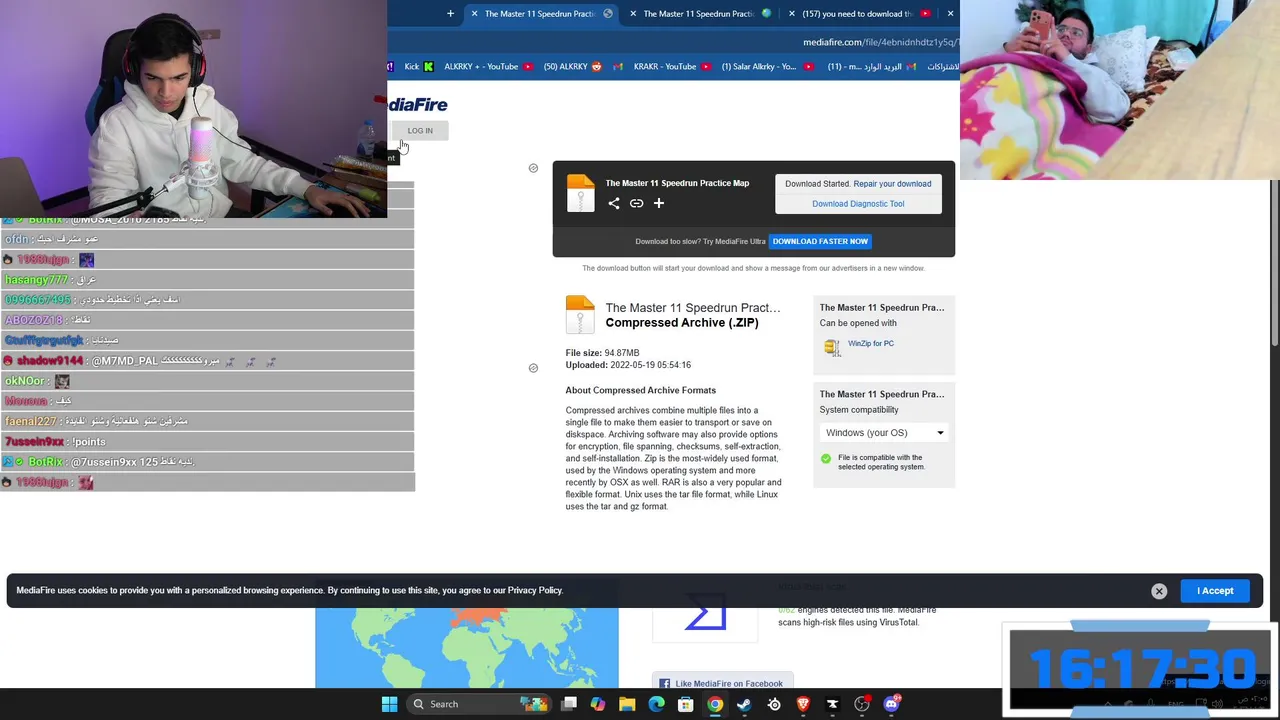
Task: Click chat username okNOor
Action: point(25,381)
